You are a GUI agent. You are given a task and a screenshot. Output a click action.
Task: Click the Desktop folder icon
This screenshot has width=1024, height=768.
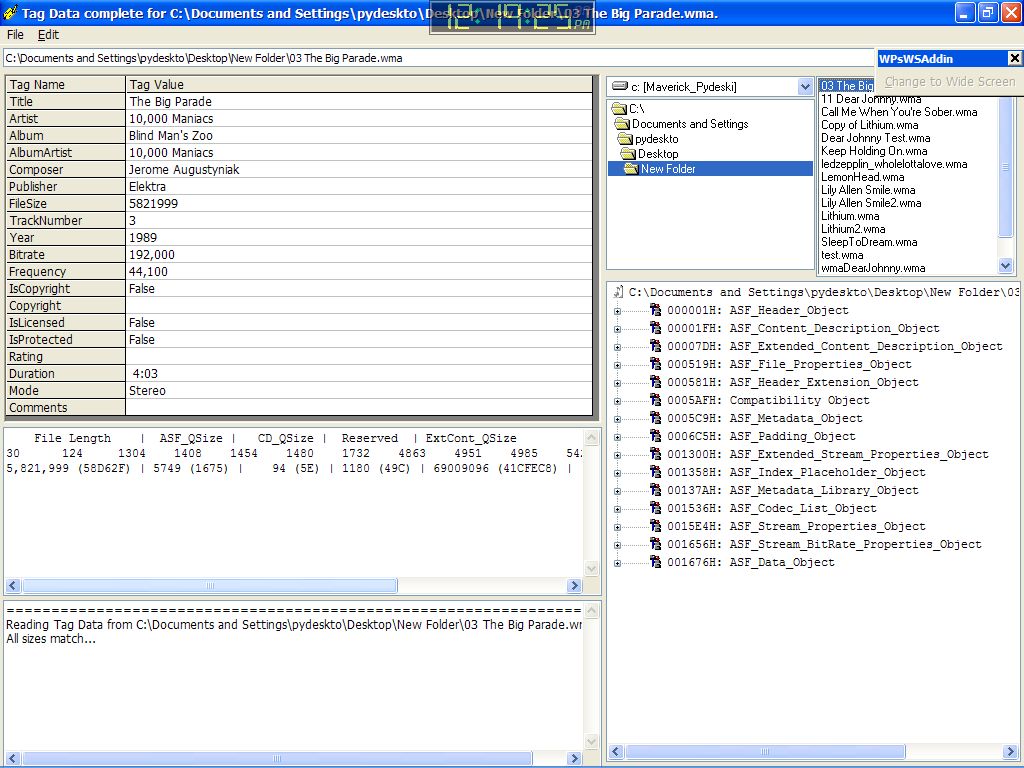point(628,154)
